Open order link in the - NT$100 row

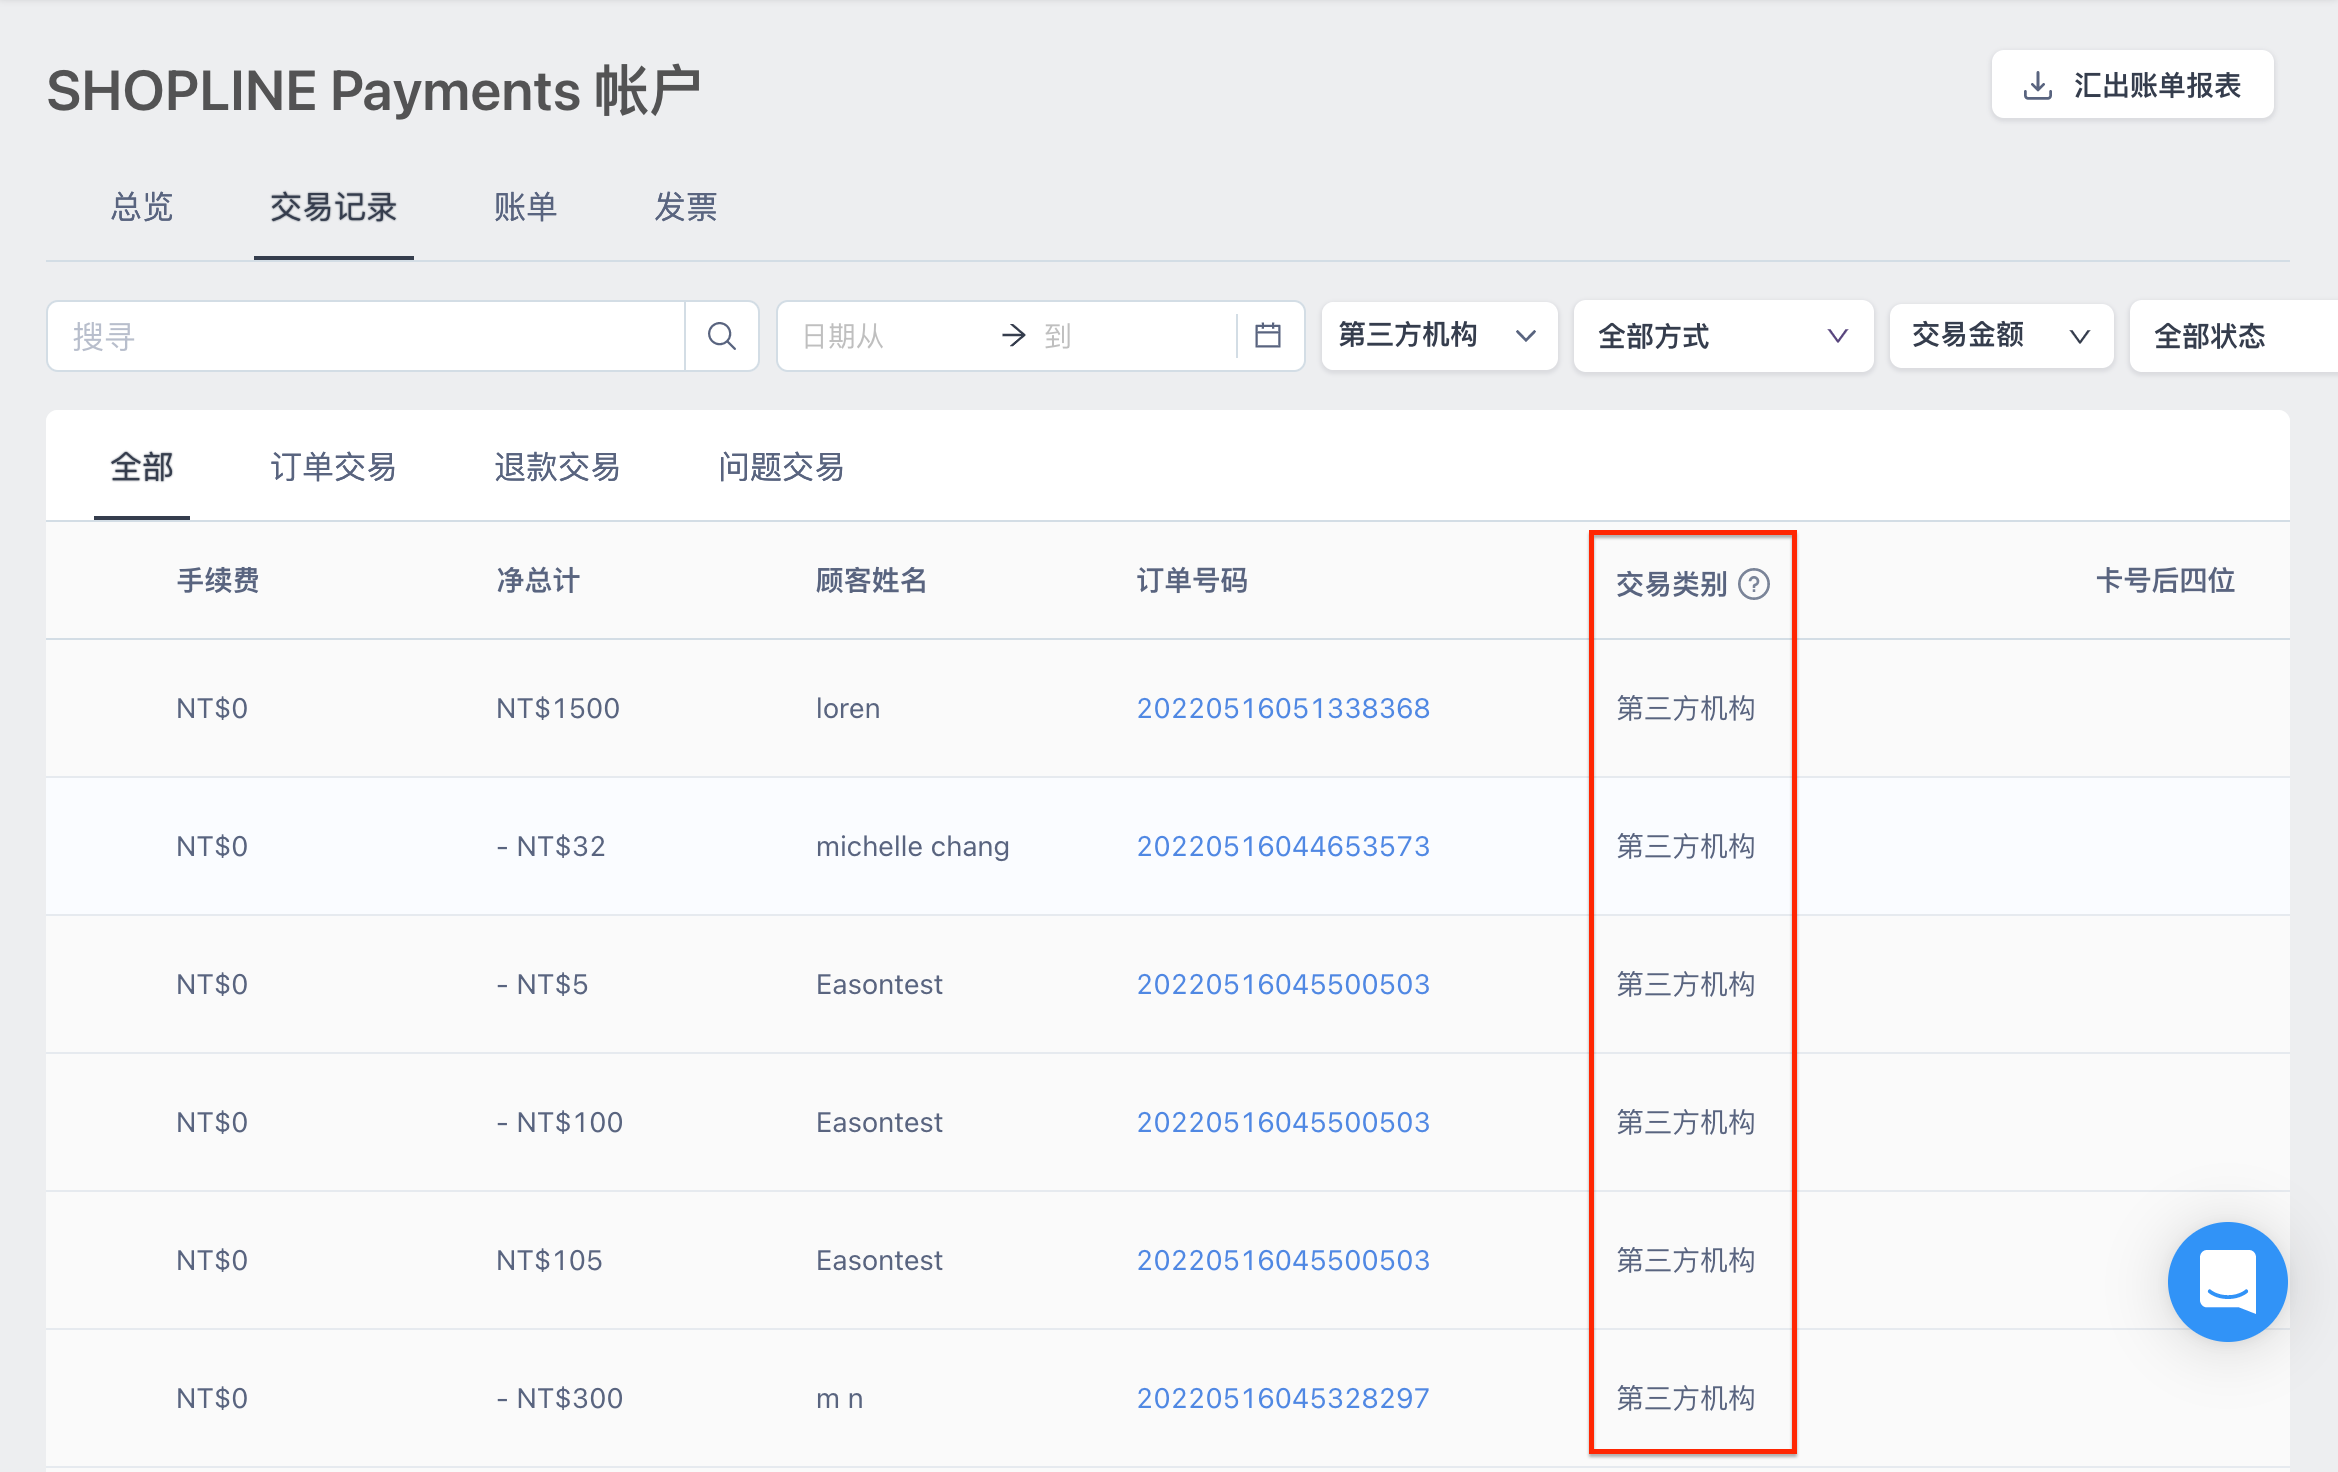pos(1283,1123)
